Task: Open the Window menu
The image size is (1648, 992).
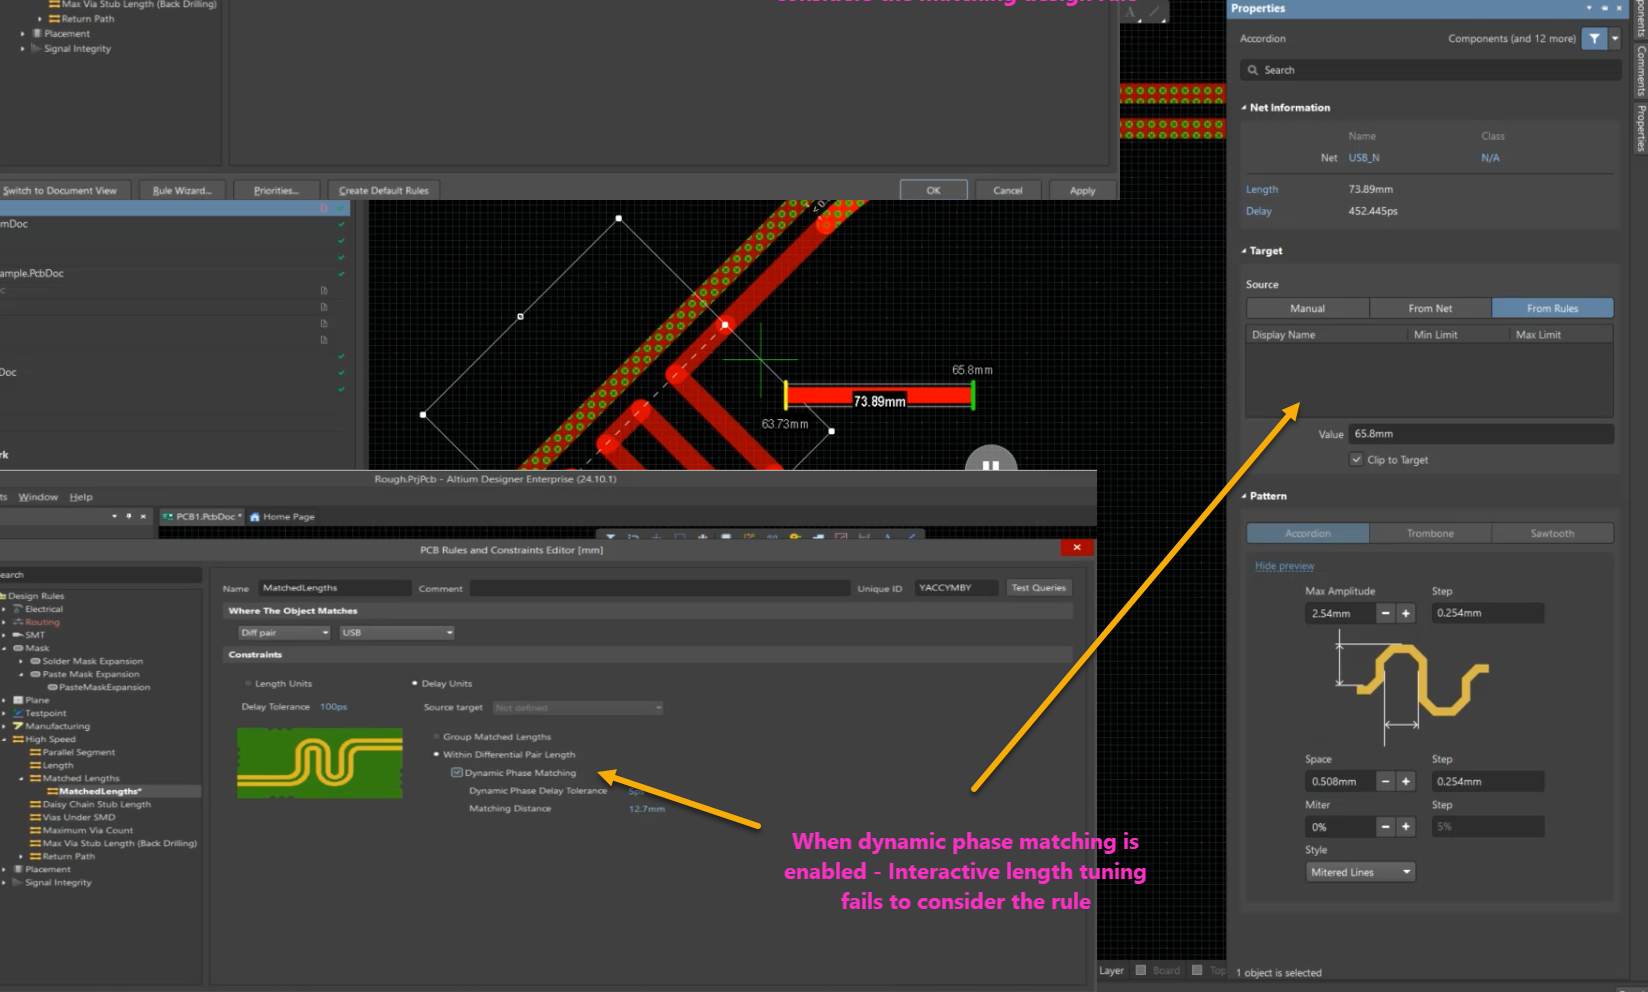Action: coord(38,497)
